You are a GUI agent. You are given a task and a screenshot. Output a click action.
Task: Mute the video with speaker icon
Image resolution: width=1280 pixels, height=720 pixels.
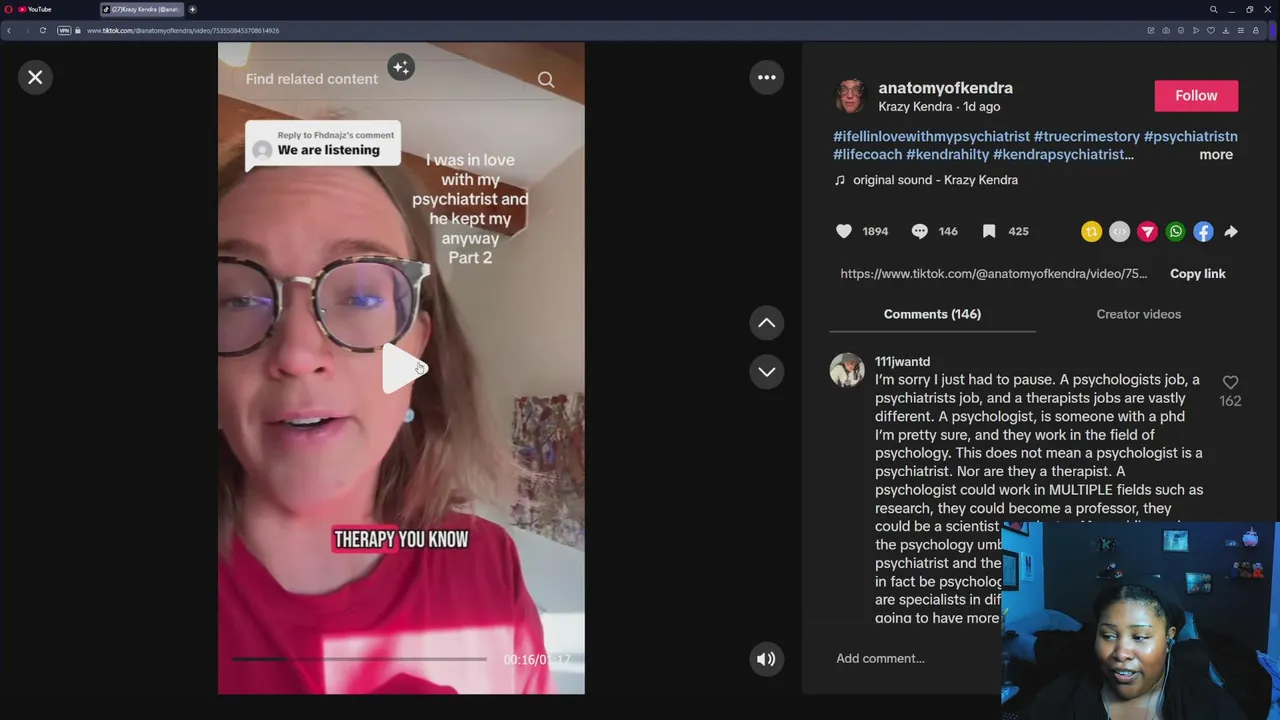click(766, 659)
